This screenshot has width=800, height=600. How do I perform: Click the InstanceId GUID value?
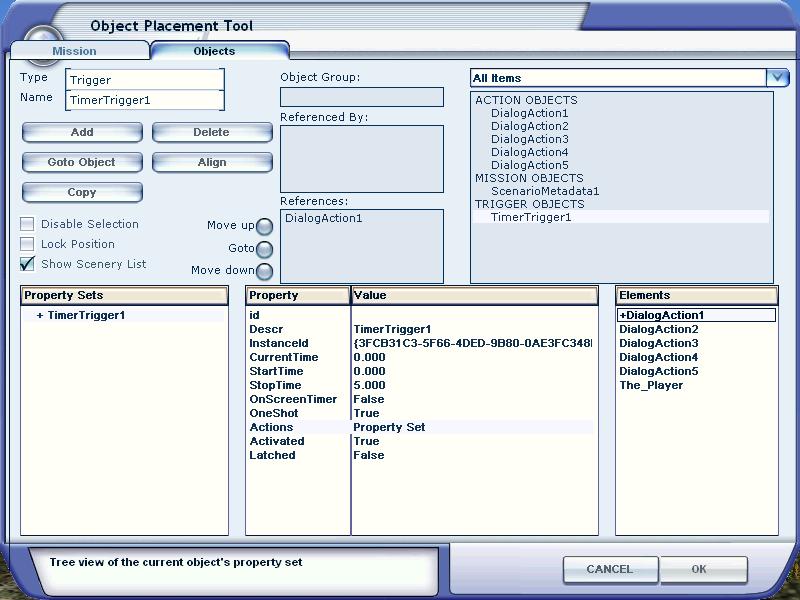point(472,343)
